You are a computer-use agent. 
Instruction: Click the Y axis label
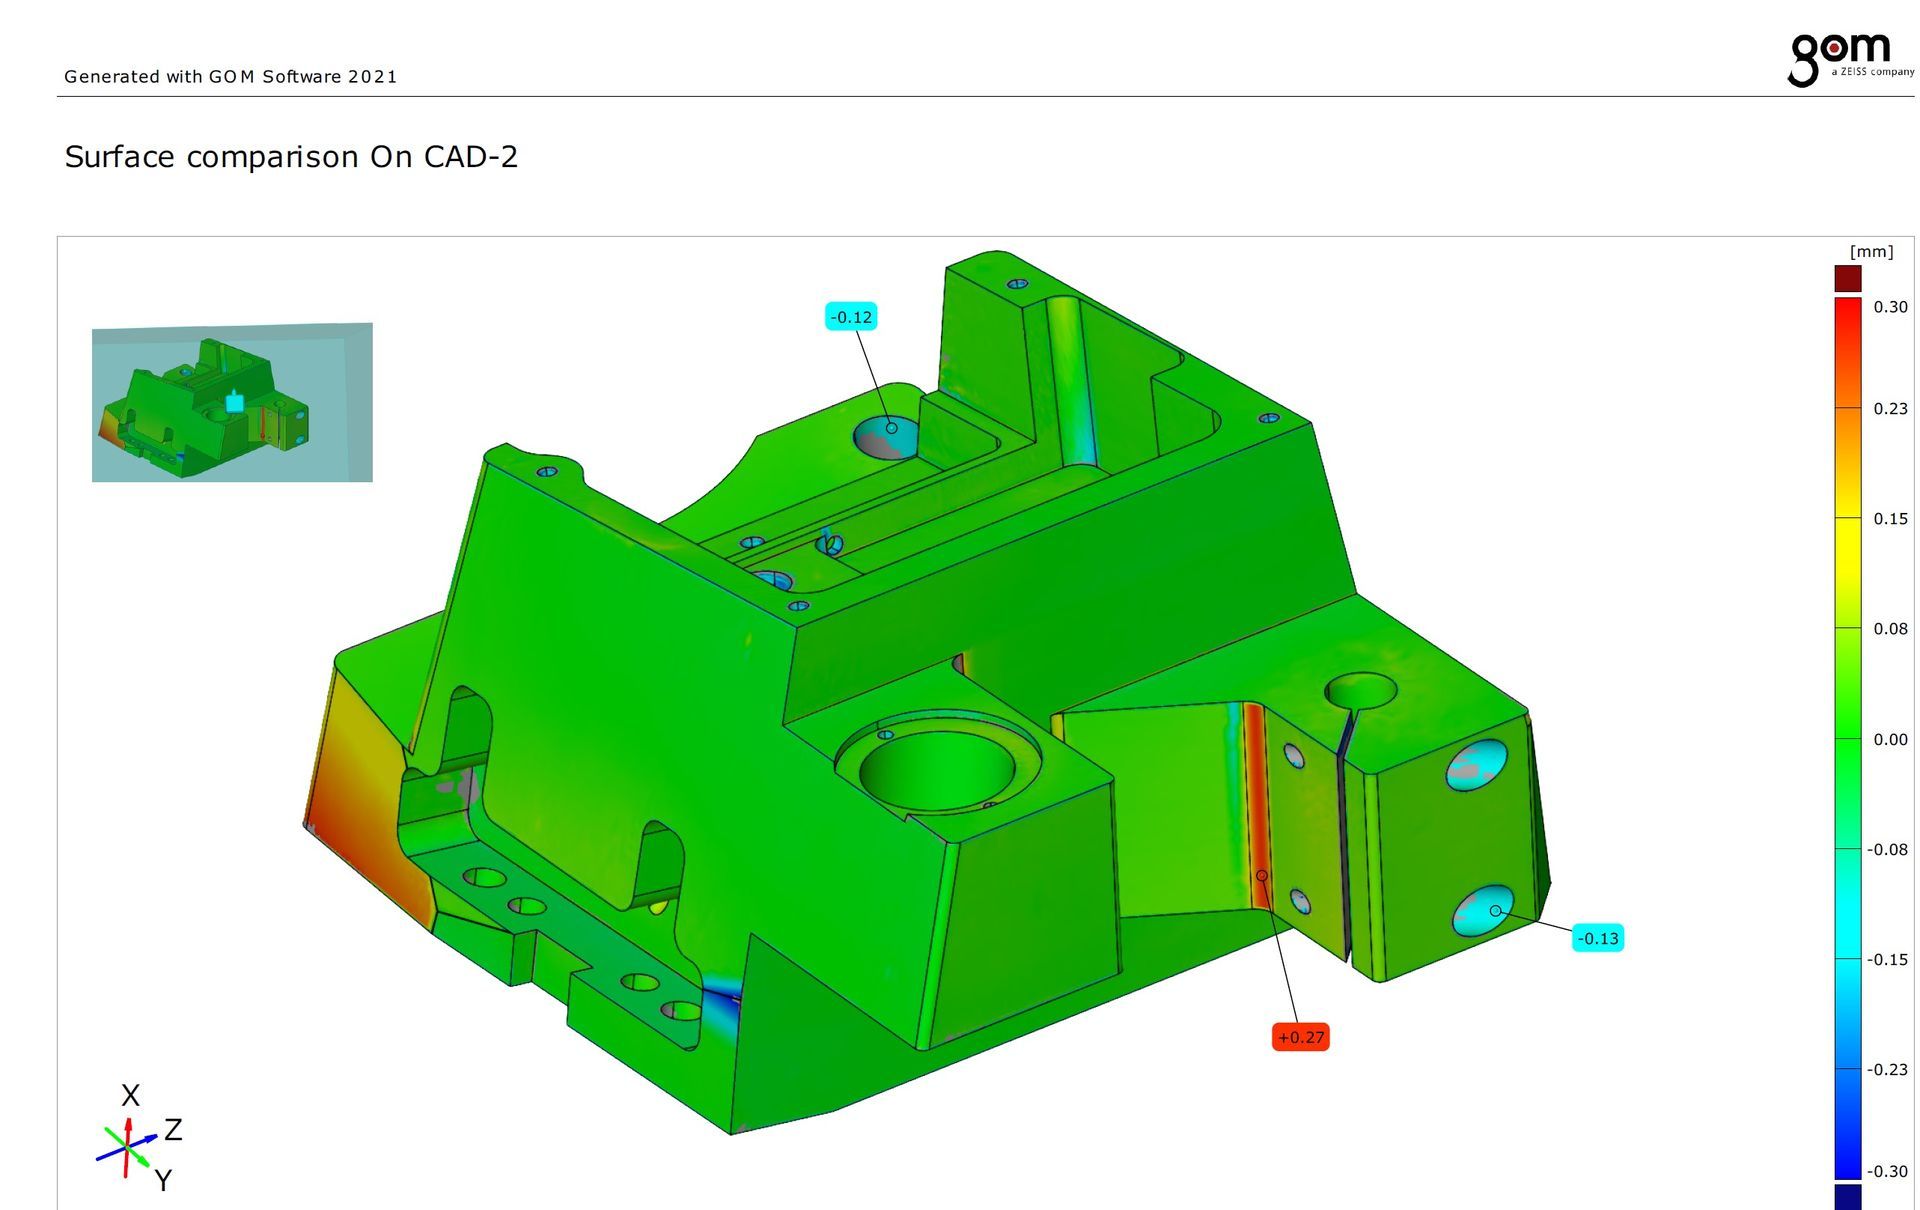click(x=163, y=1180)
